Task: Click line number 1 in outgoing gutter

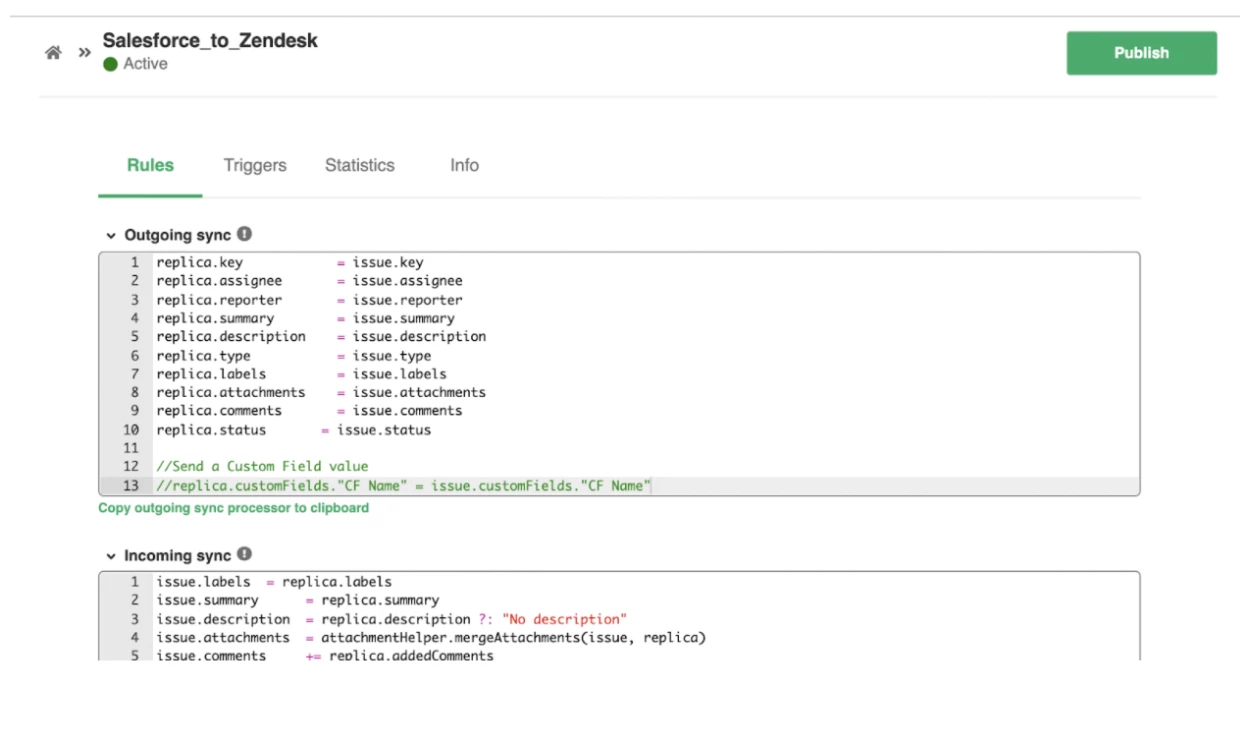Action: click(x=135, y=262)
